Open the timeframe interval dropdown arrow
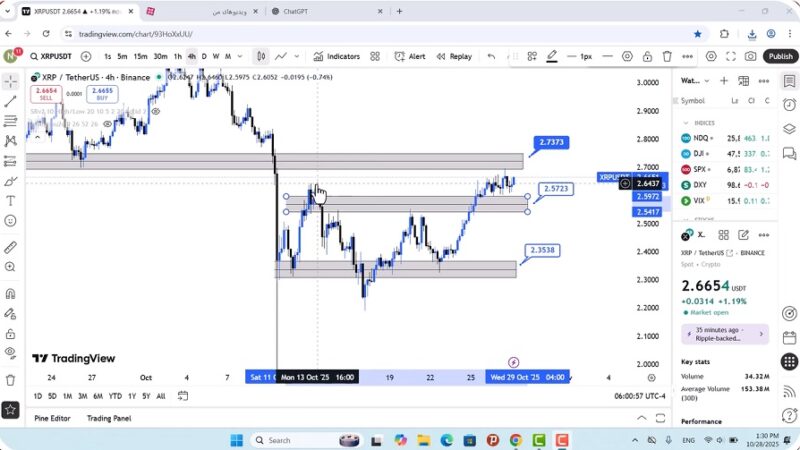800x450 pixels. (x=240, y=56)
